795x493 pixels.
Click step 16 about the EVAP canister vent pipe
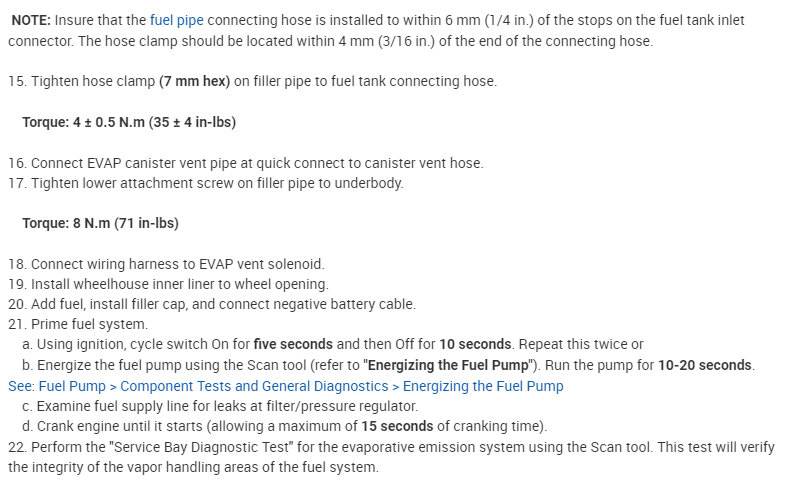tap(245, 163)
